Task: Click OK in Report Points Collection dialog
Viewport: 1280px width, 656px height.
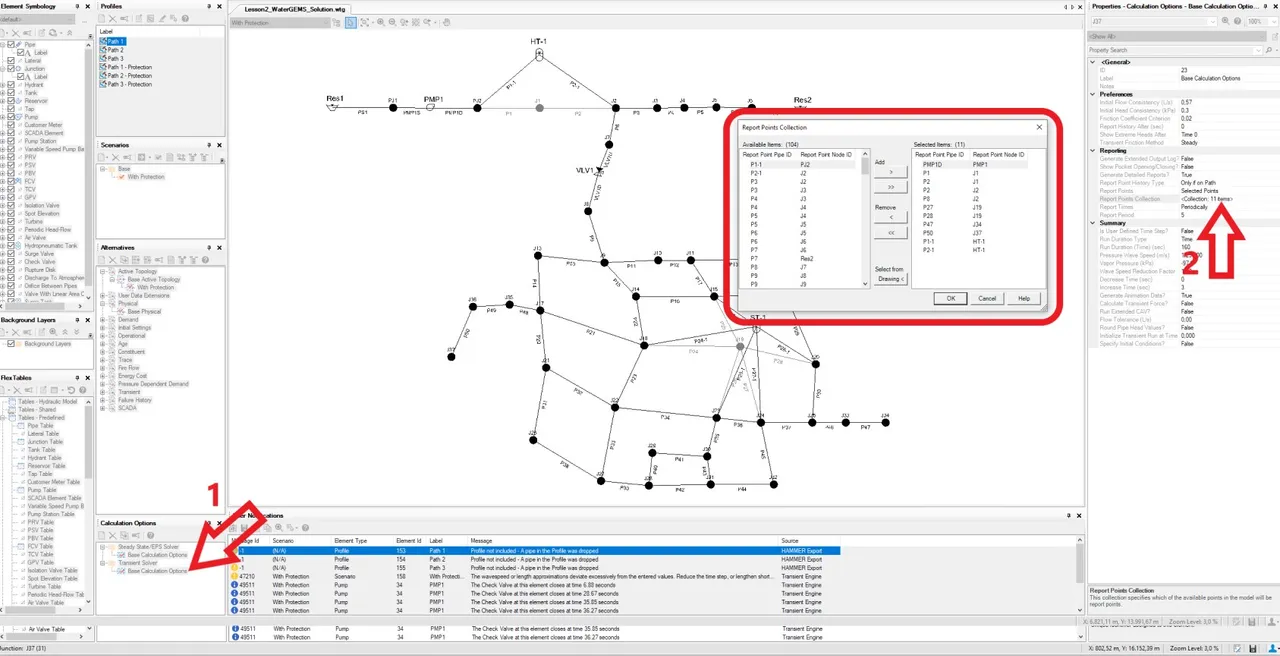Action: [951, 298]
